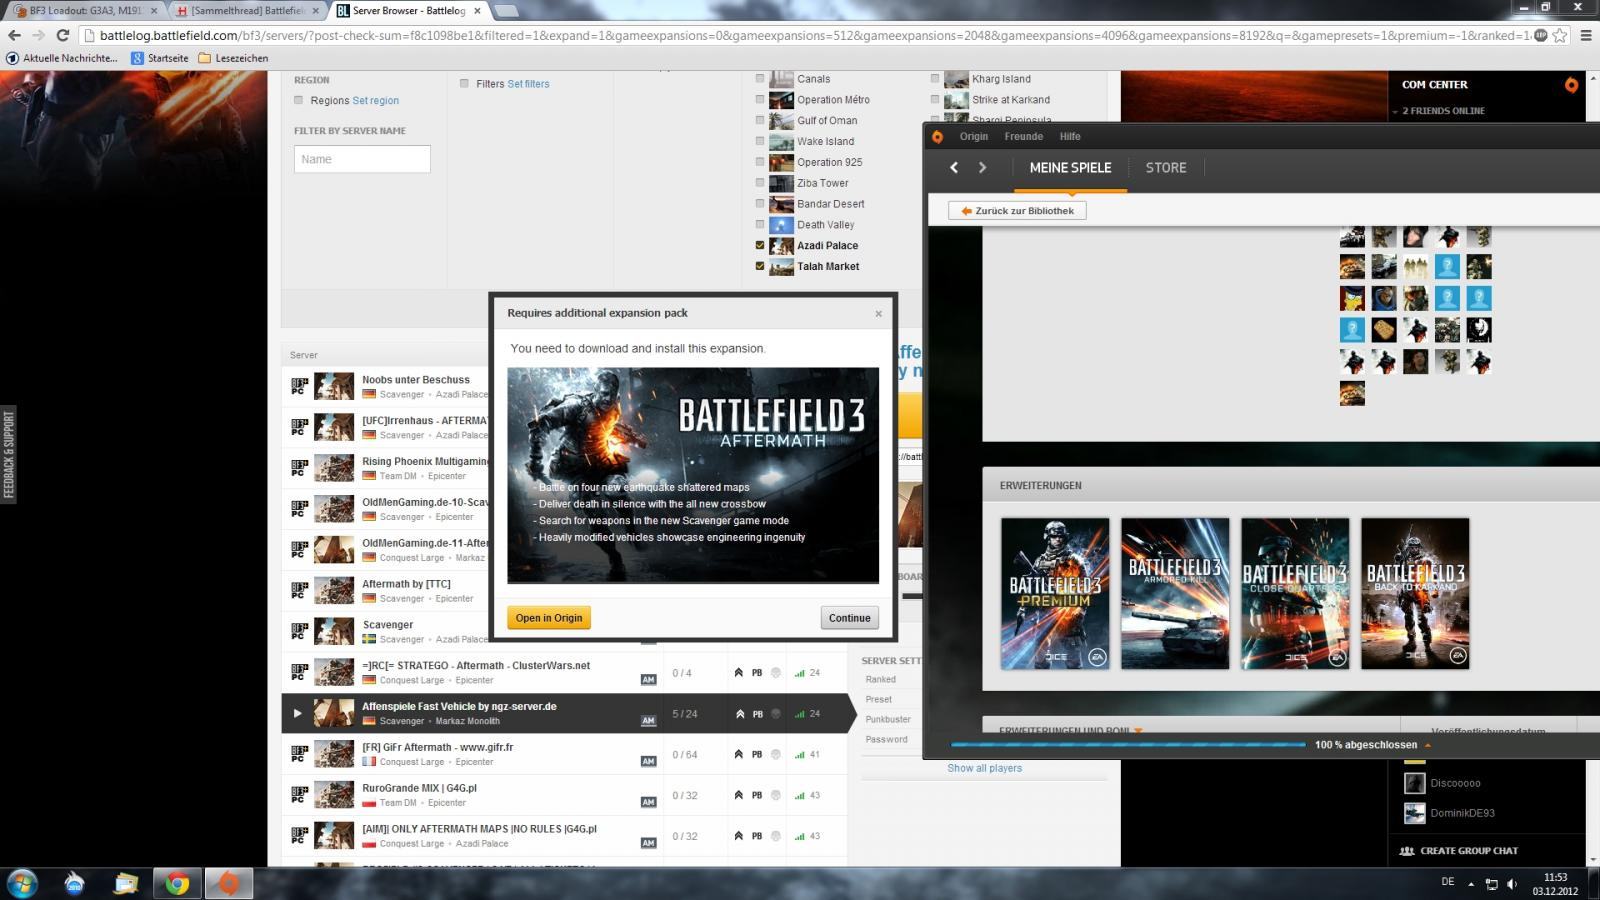
Task: Click the Set filters link
Action: (528, 84)
